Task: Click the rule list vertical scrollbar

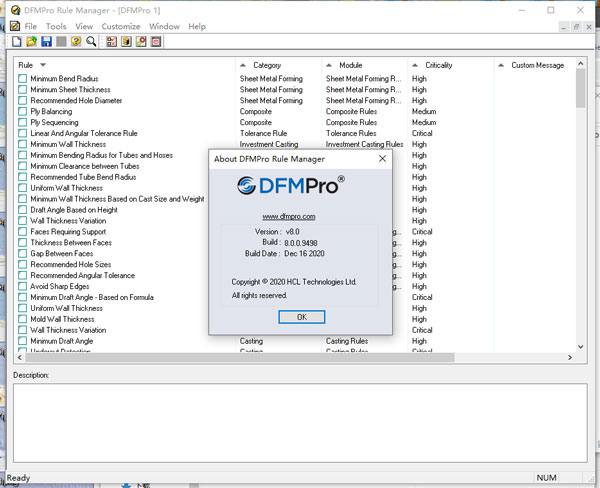Action: (581, 200)
